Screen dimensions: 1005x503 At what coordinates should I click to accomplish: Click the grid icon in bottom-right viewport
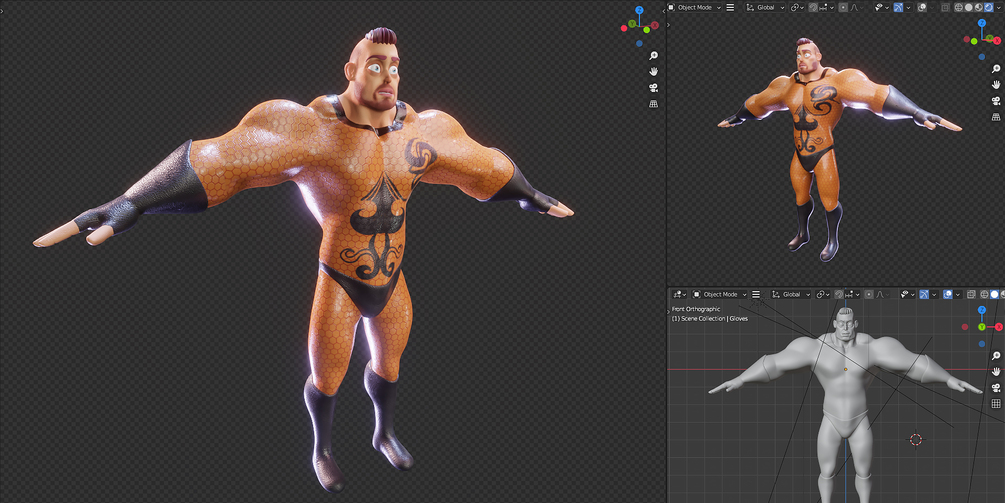[x=996, y=404]
